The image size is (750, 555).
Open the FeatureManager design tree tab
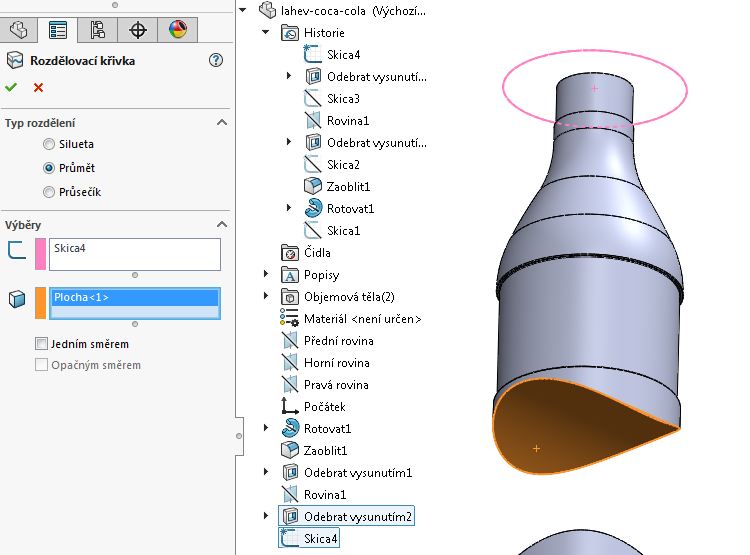(18, 30)
